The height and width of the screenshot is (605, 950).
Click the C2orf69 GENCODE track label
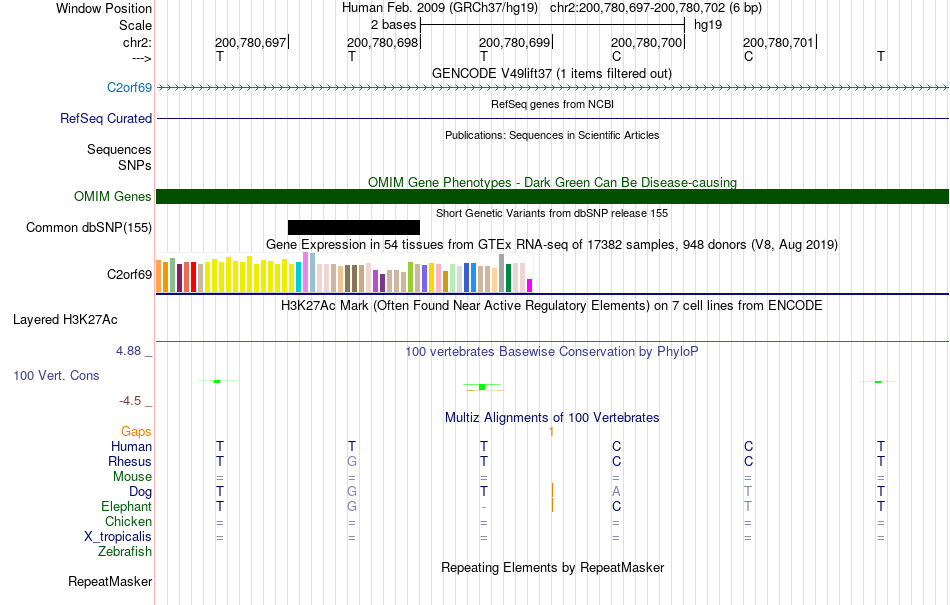coord(129,87)
